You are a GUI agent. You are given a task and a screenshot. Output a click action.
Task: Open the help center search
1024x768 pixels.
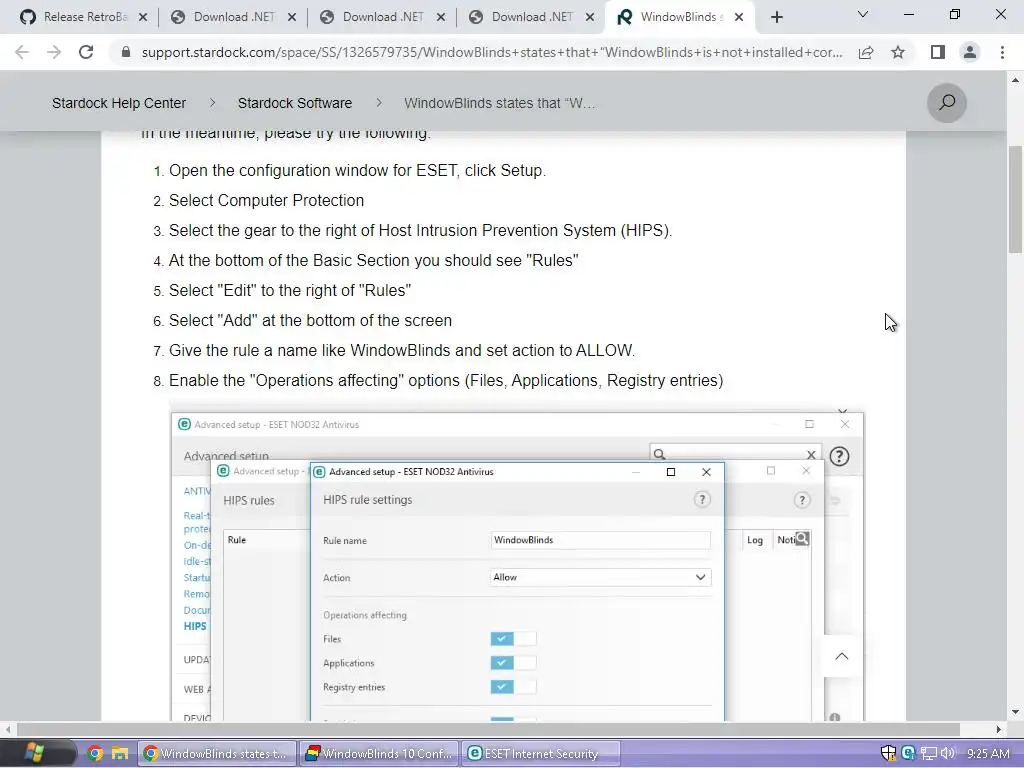[x=947, y=103]
